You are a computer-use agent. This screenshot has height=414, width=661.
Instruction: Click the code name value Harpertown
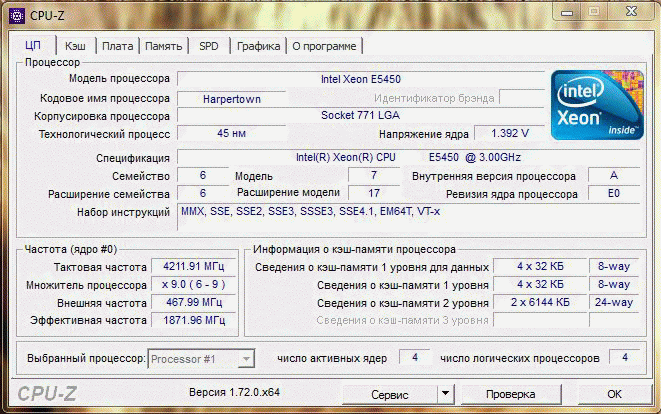click(x=231, y=99)
